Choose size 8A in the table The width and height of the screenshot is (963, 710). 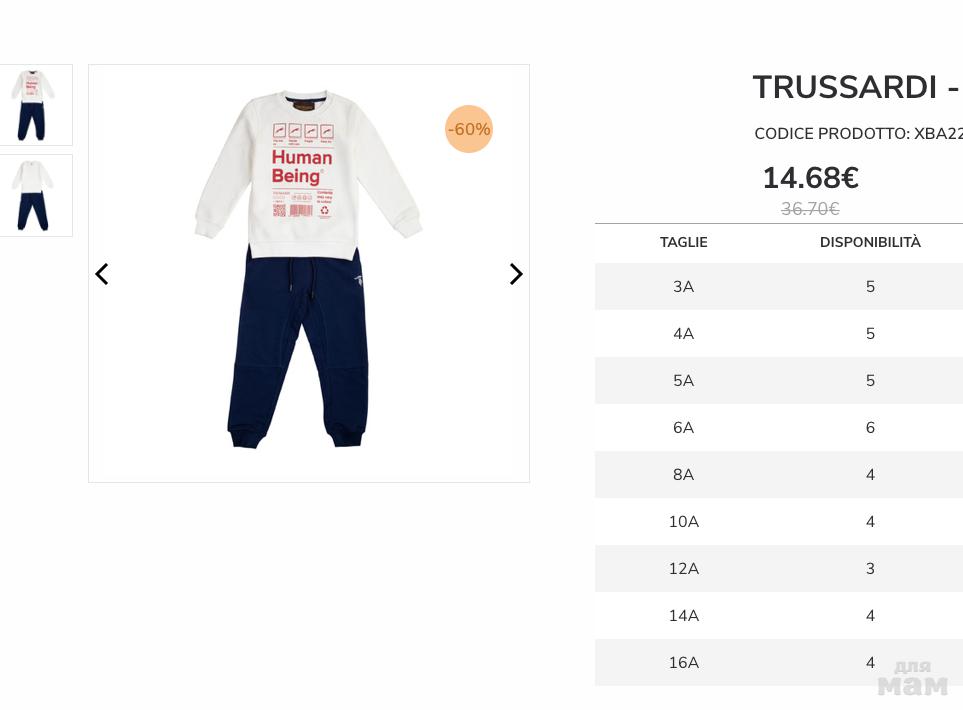pos(683,475)
